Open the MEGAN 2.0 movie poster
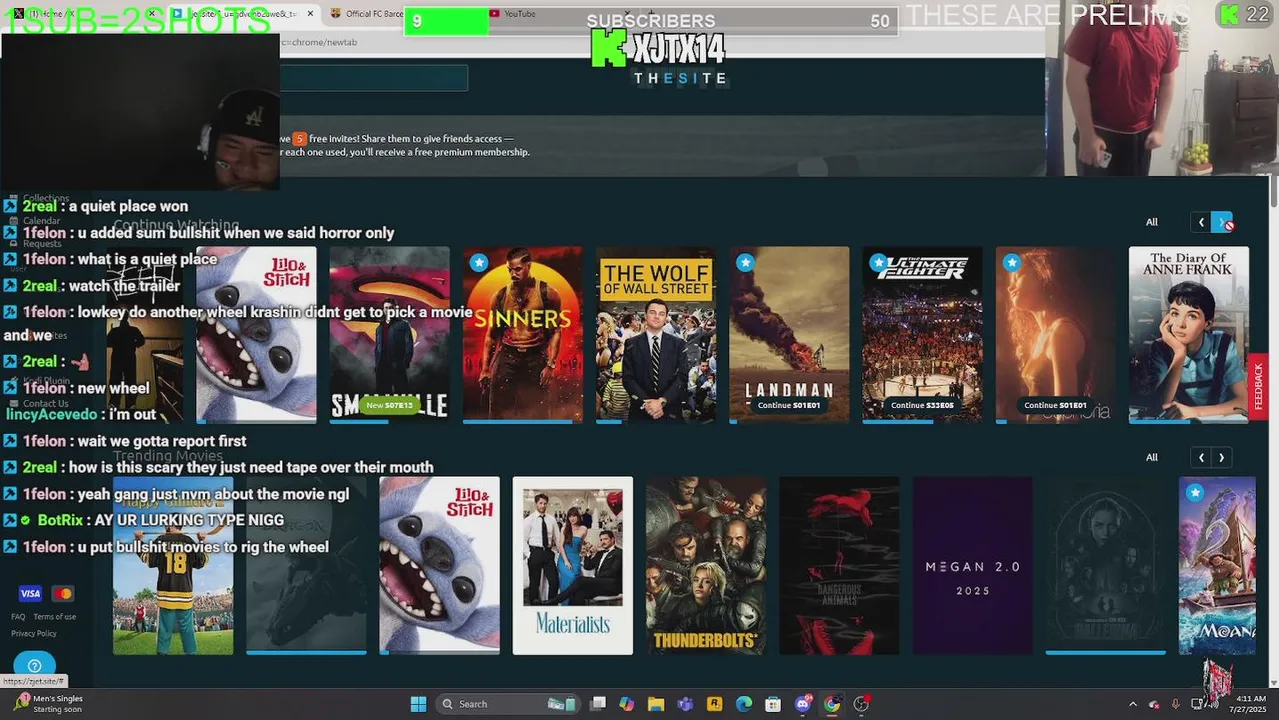Screen dimensions: 1279x720 [972, 565]
